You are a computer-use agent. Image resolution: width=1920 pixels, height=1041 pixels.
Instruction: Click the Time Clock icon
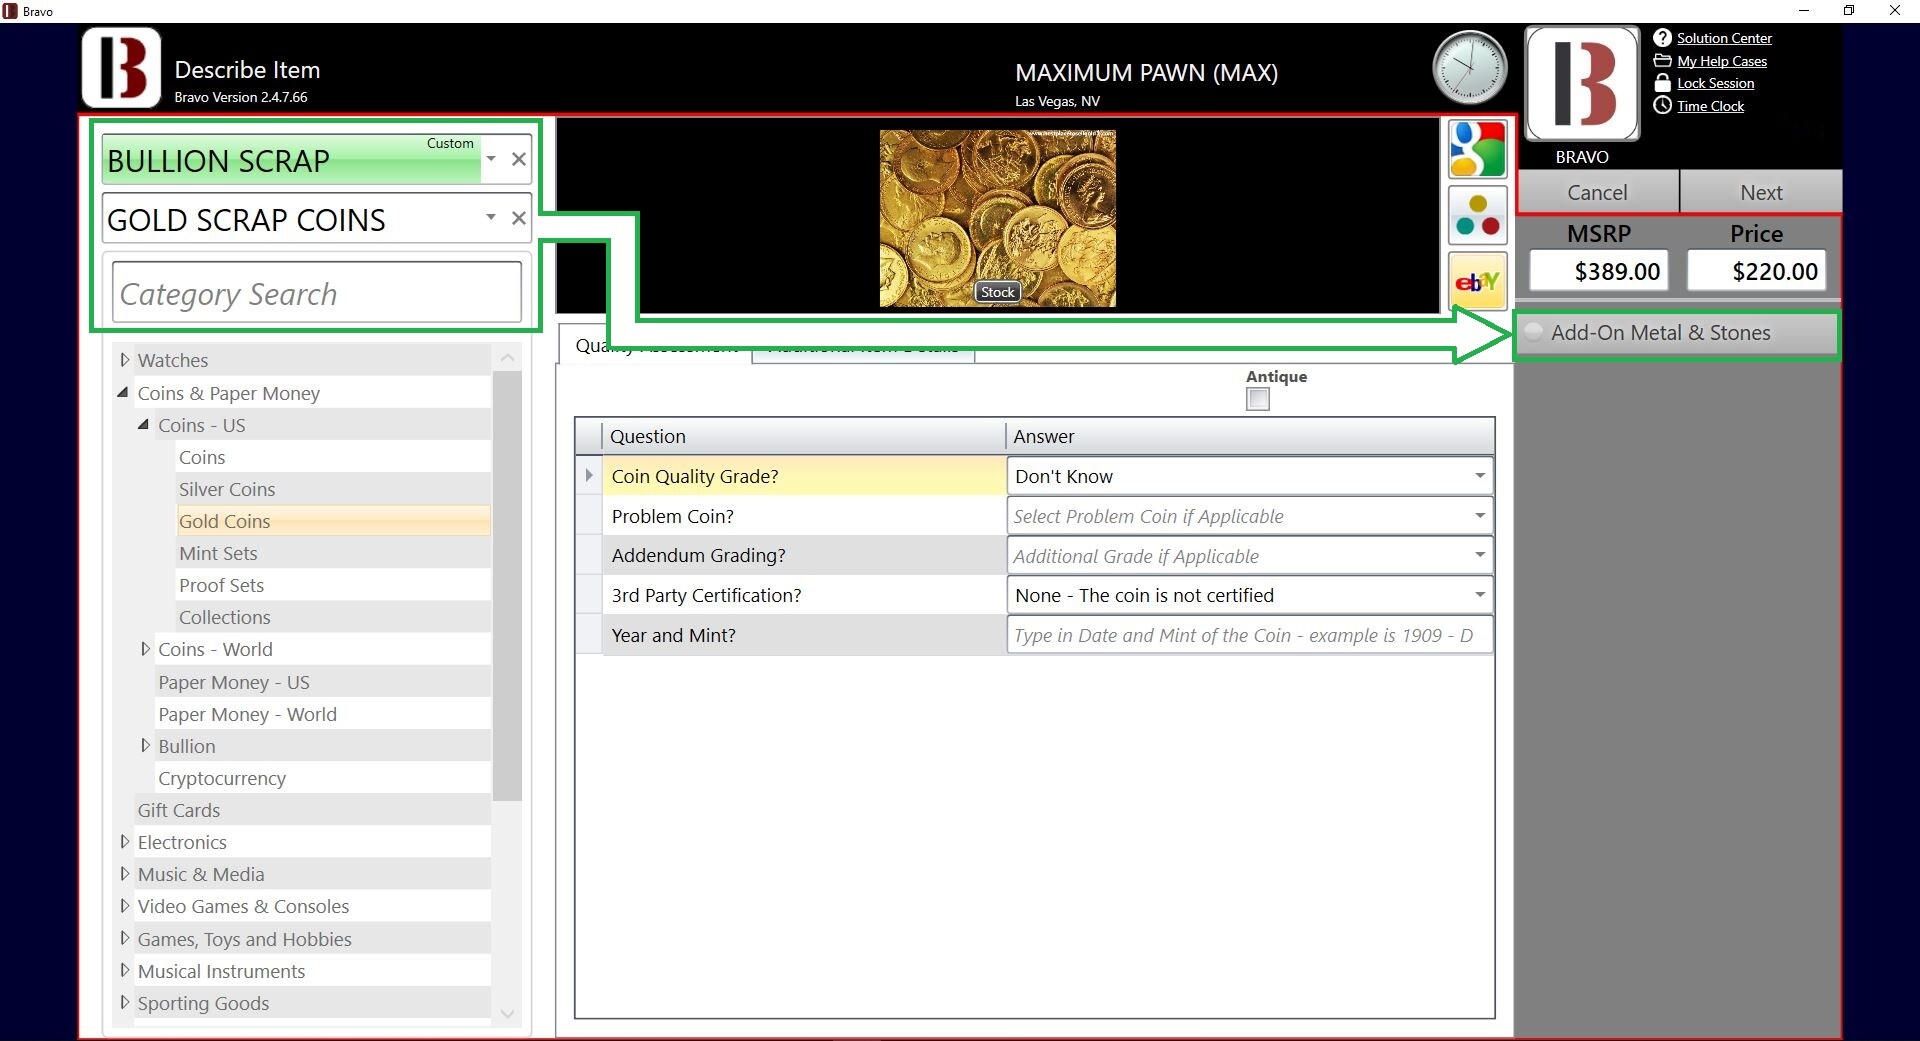click(x=1662, y=106)
